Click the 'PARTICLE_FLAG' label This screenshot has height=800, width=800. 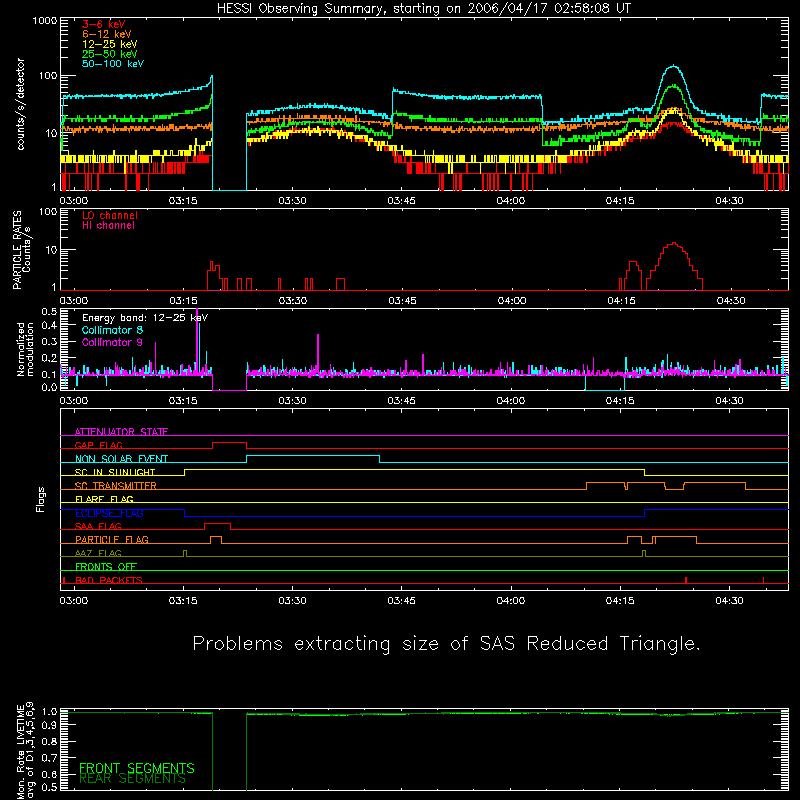(x=112, y=539)
